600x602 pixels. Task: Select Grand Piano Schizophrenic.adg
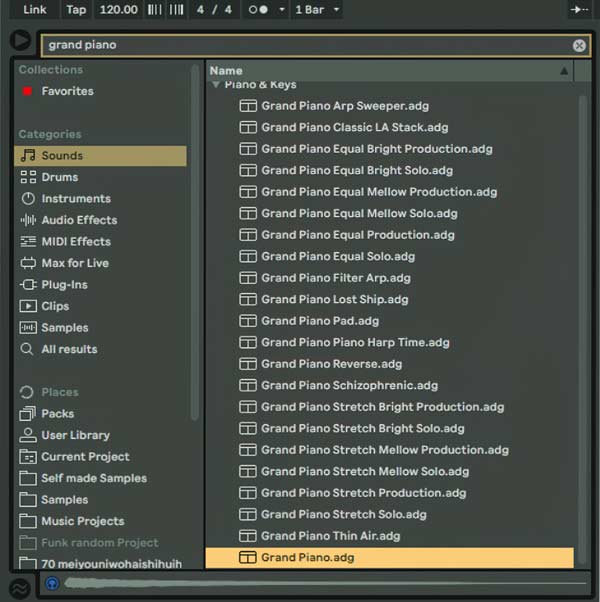[x=390, y=385]
